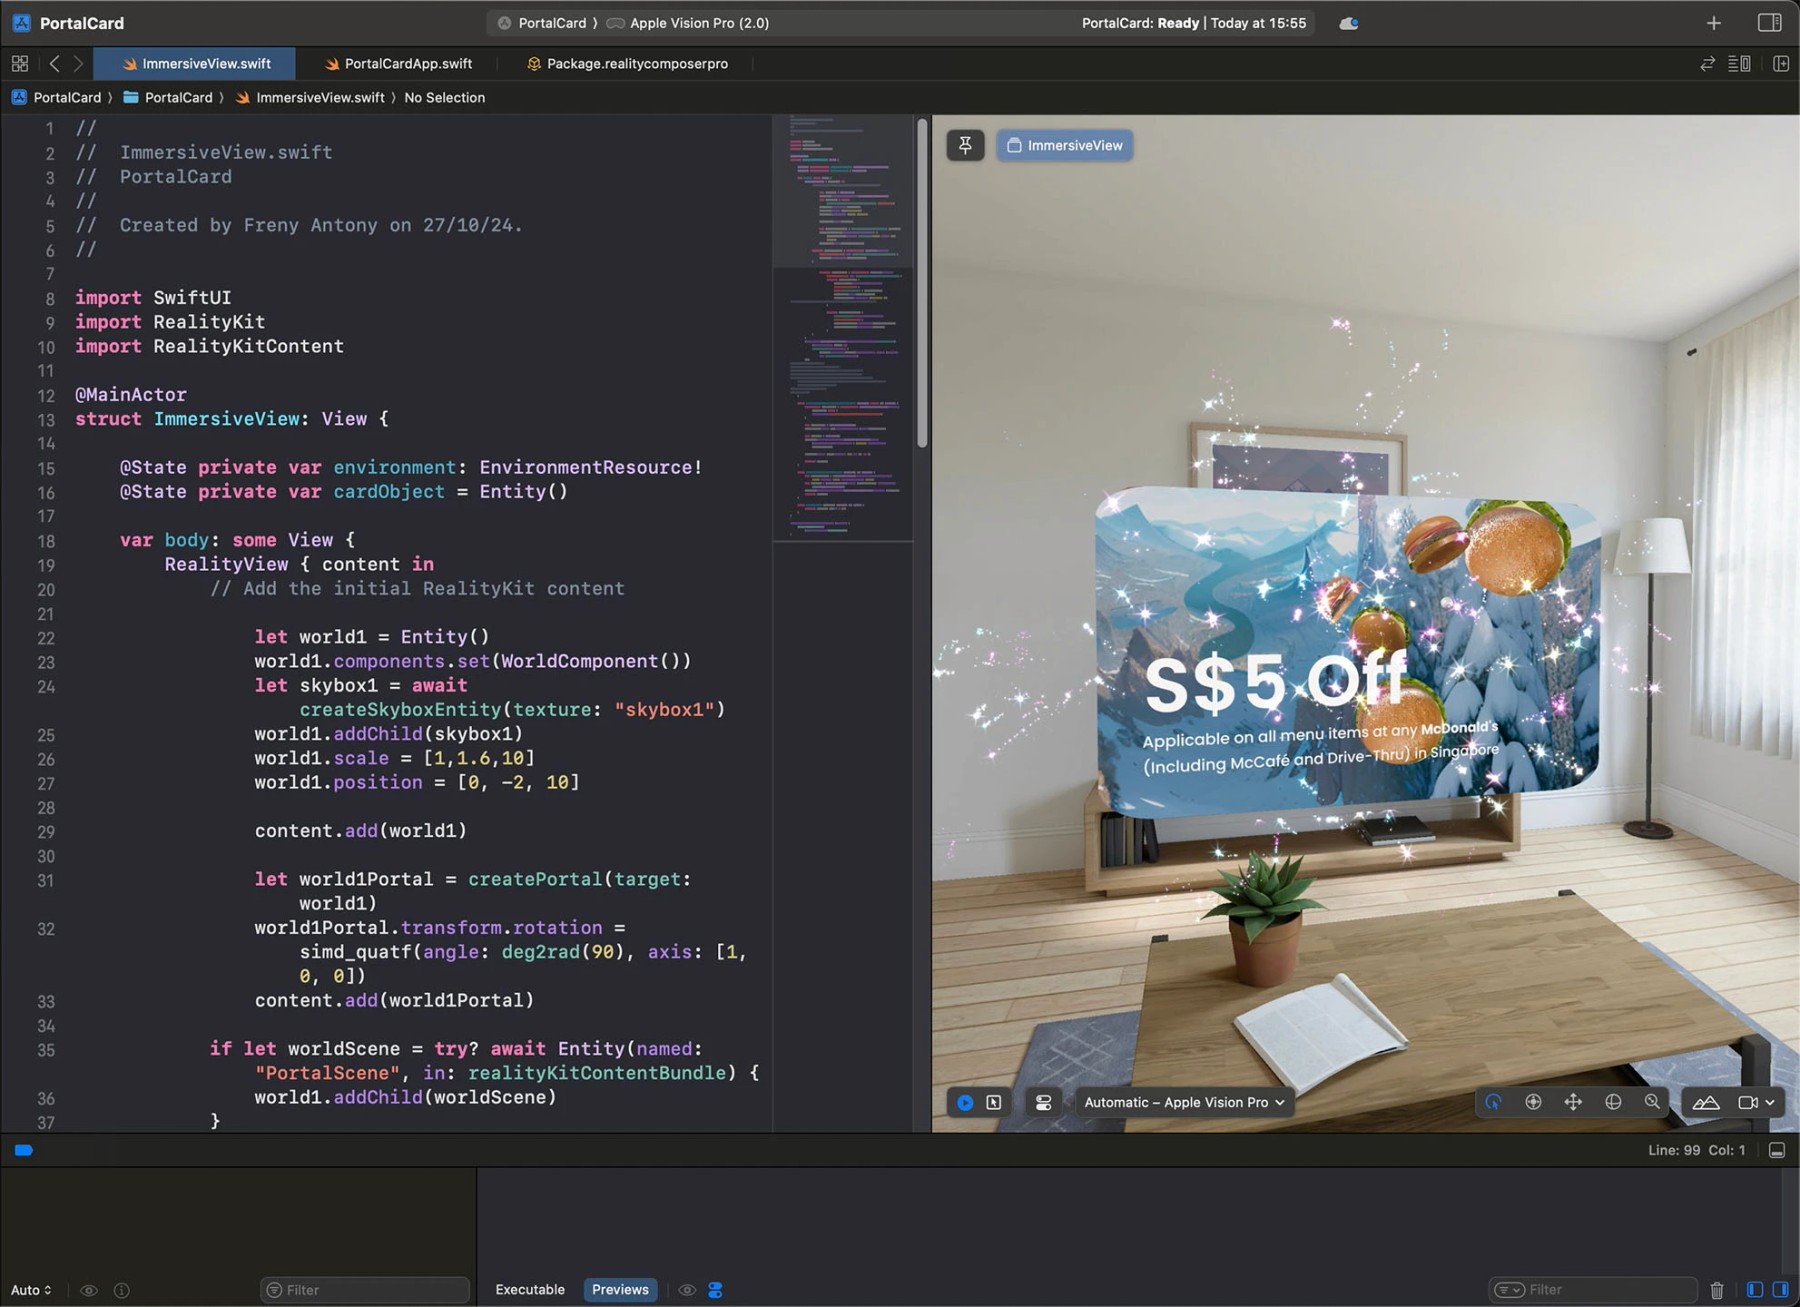This screenshot has width=1800, height=1307.
Task: Open the No Selection symbol jump menu
Action: click(x=444, y=97)
